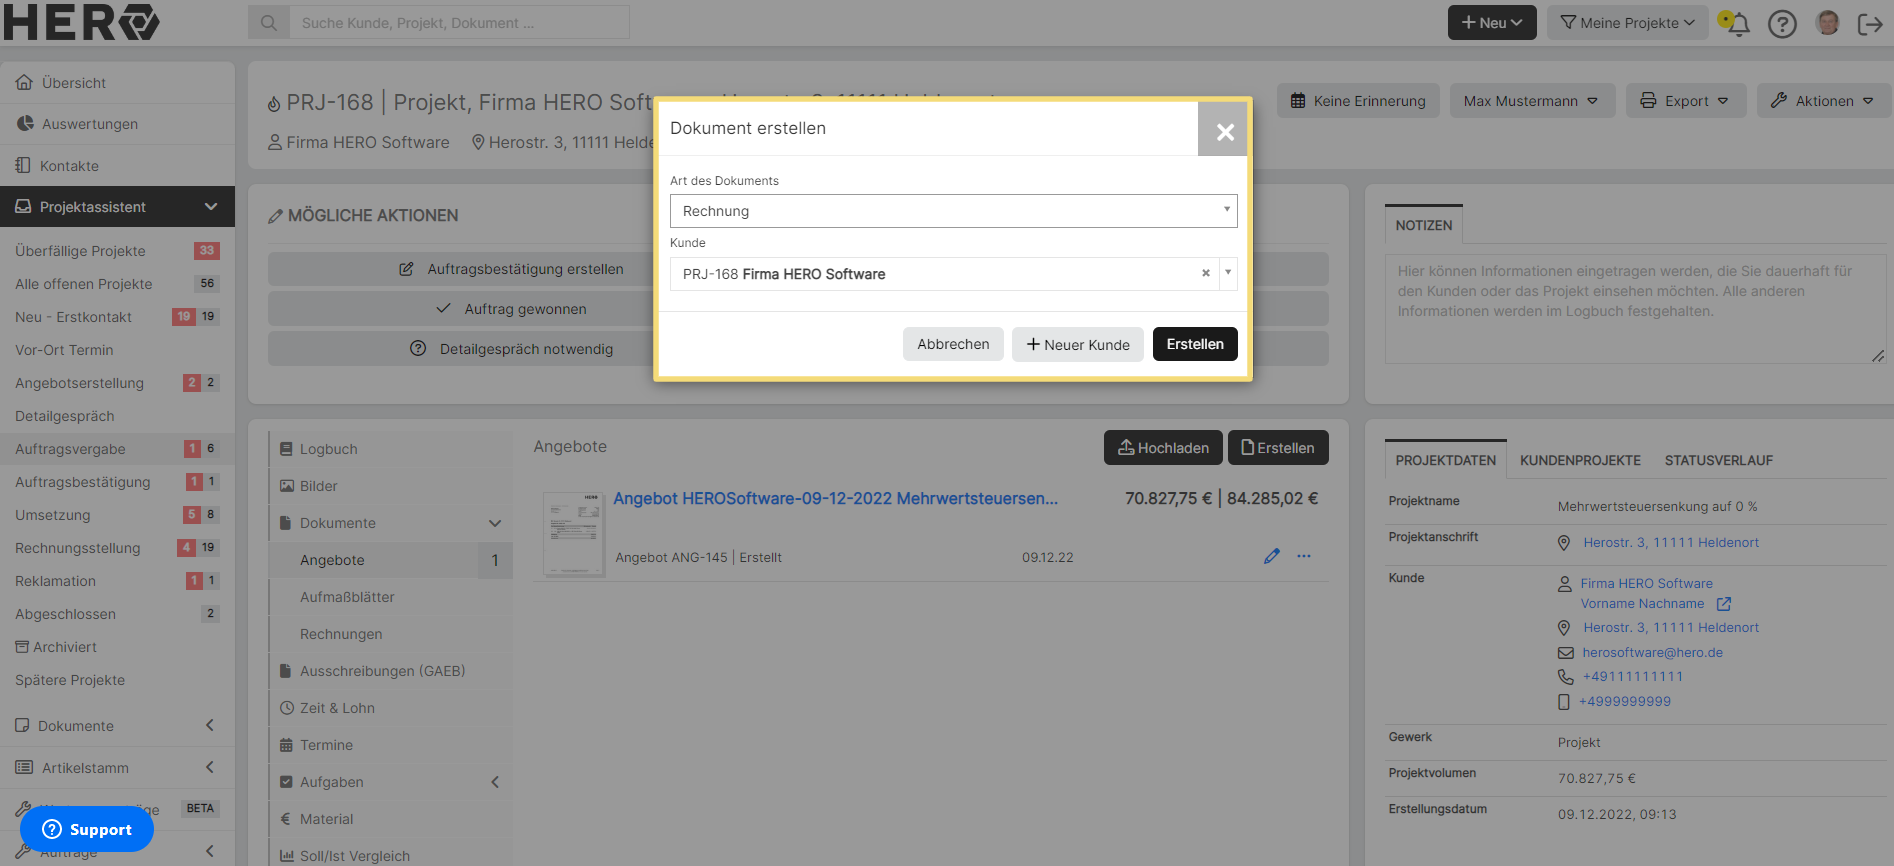Select the PROJEKTDATEN tab
Viewport: 1894px width, 866px height.
(1446, 460)
